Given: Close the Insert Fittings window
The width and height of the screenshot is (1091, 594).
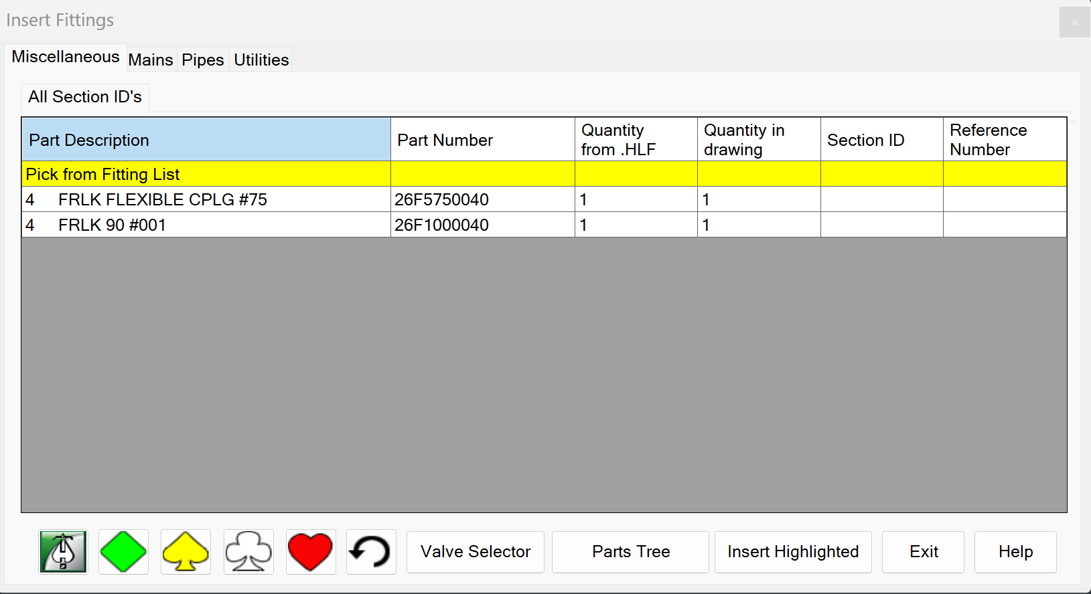Looking at the screenshot, I should tap(1074, 22).
